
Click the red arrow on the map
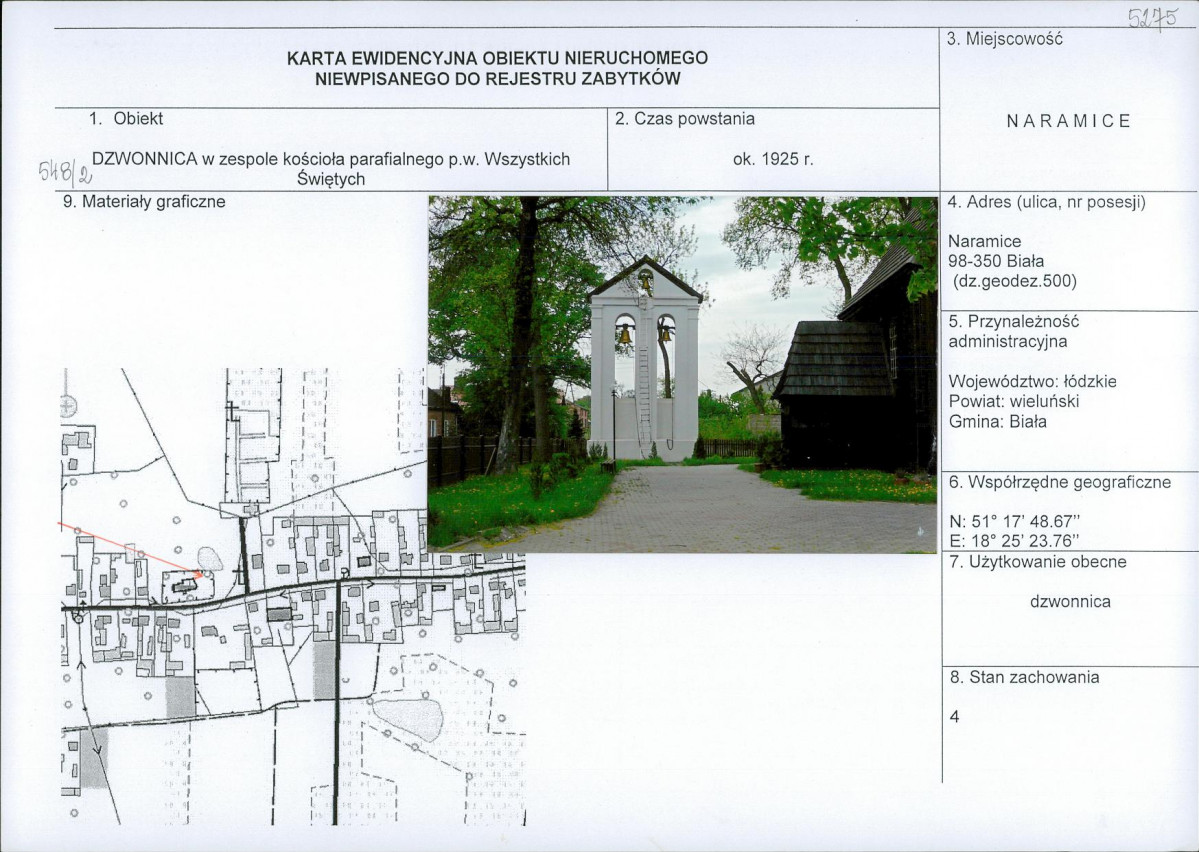pos(131,548)
